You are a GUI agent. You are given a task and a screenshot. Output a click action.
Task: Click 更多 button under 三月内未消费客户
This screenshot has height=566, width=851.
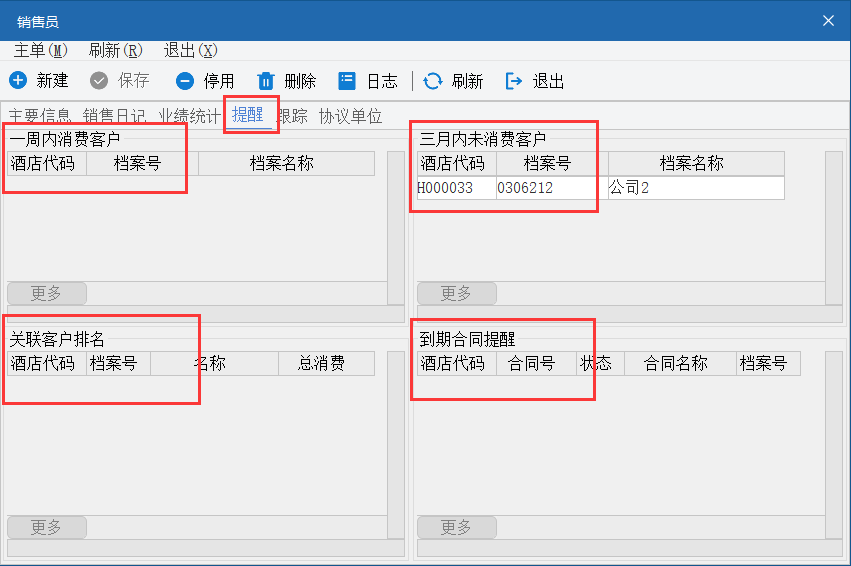coord(457,293)
